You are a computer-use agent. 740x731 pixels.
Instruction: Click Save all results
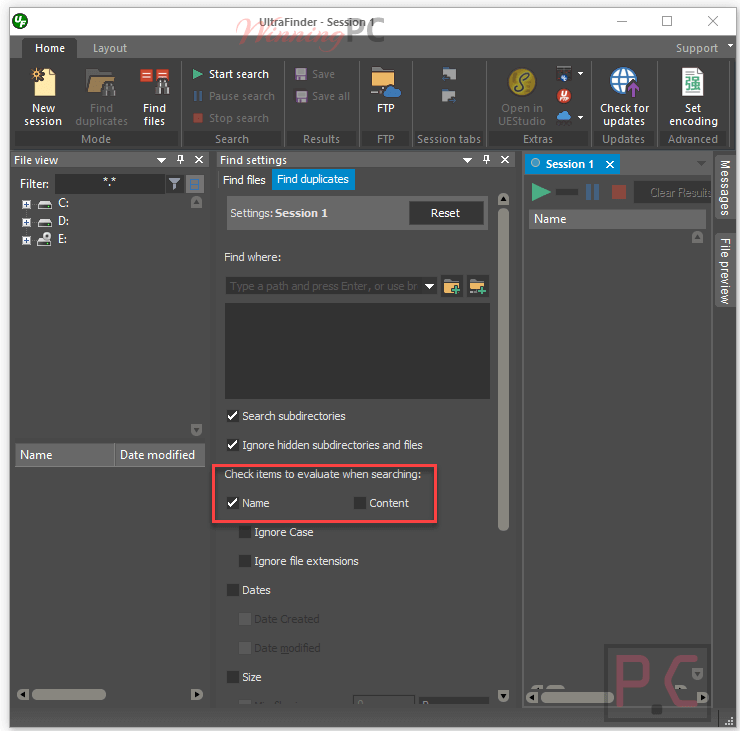point(323,96)
